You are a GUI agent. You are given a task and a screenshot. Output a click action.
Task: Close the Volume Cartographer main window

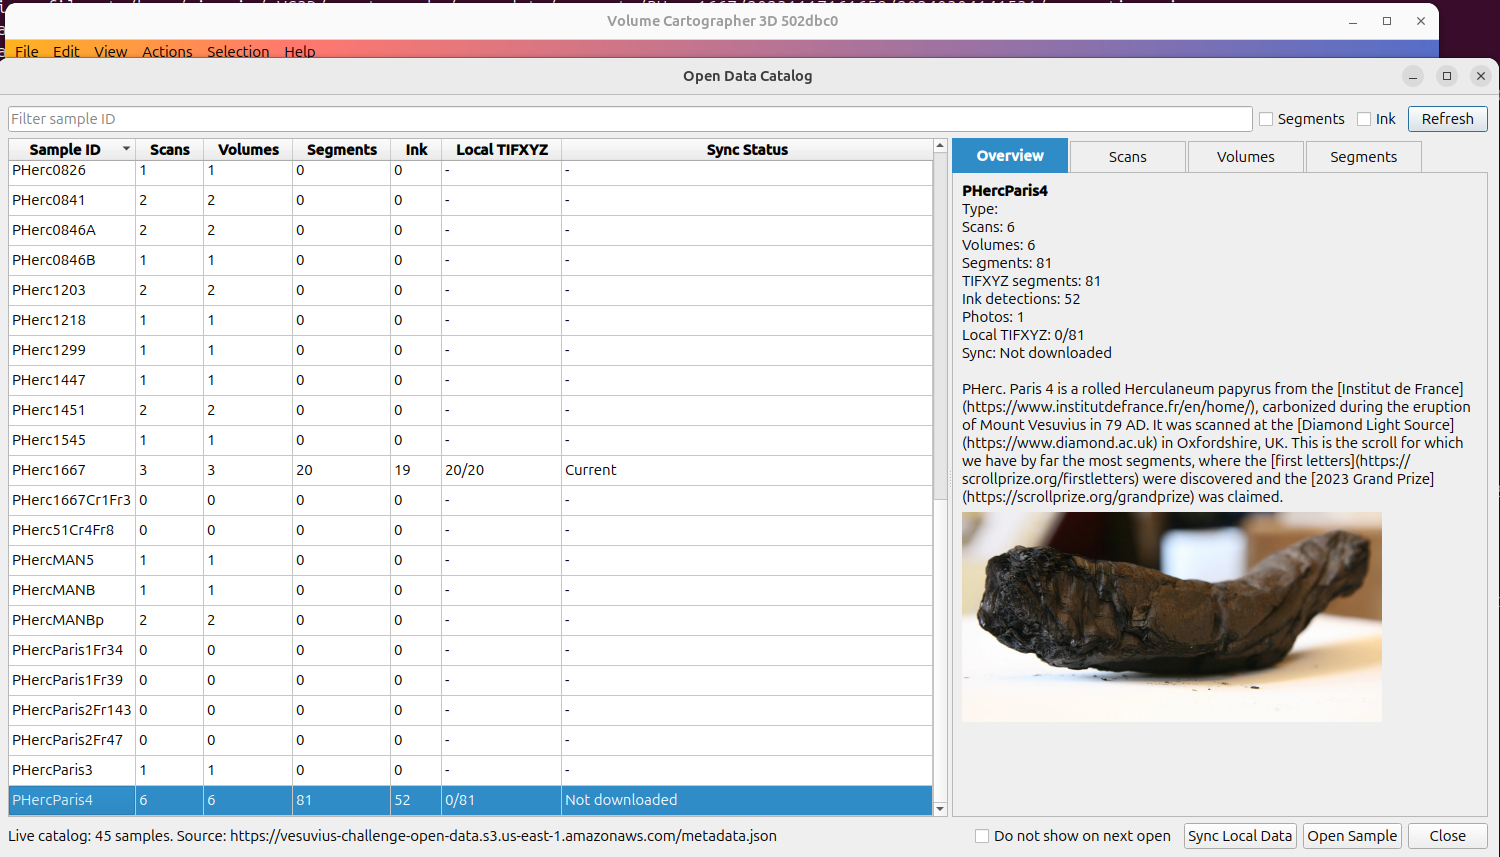1421,21
